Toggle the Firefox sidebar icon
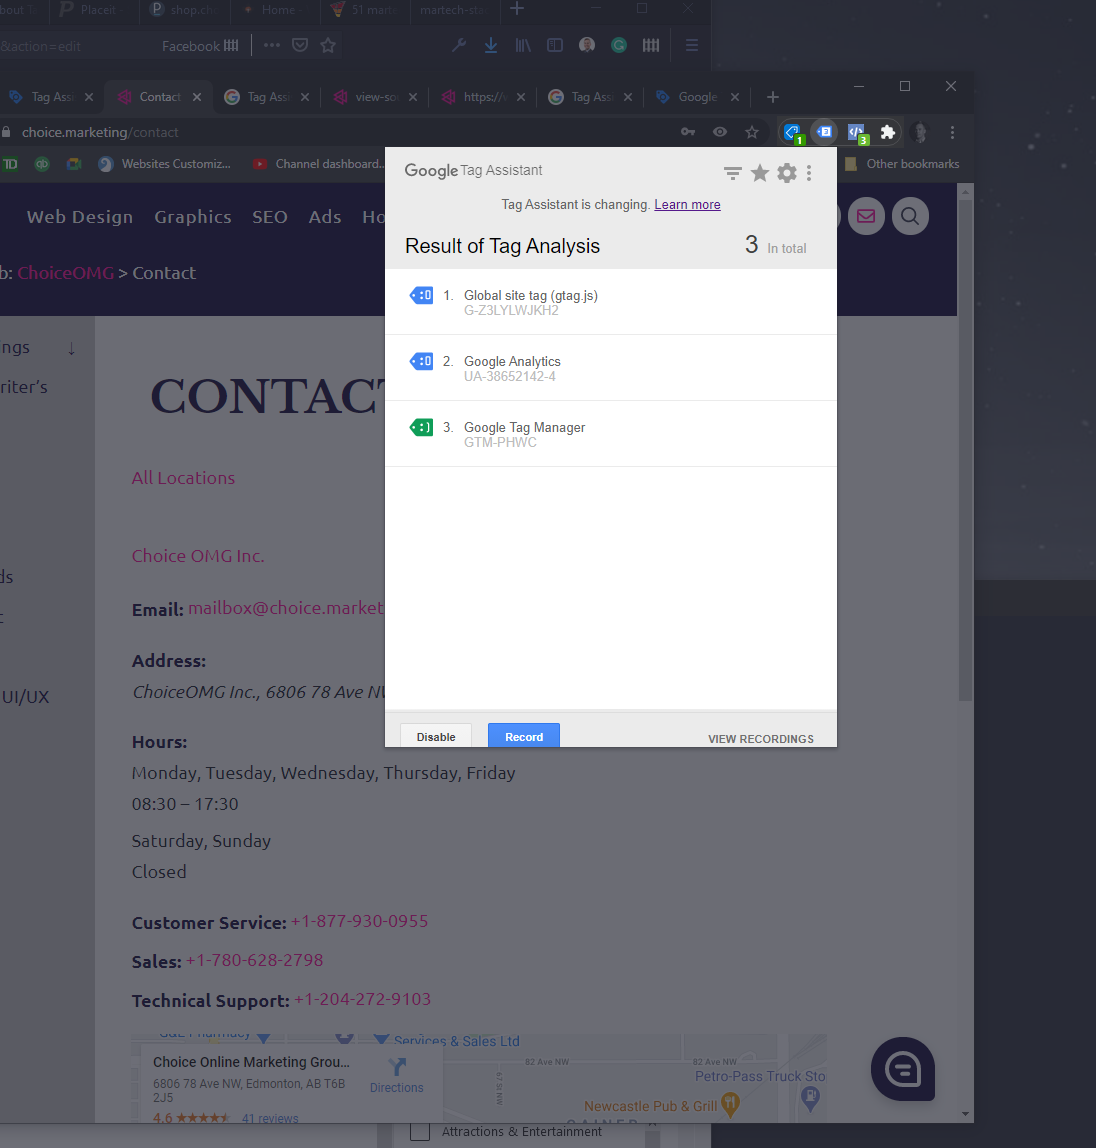1096x1148 pixels. pos(555,45)
